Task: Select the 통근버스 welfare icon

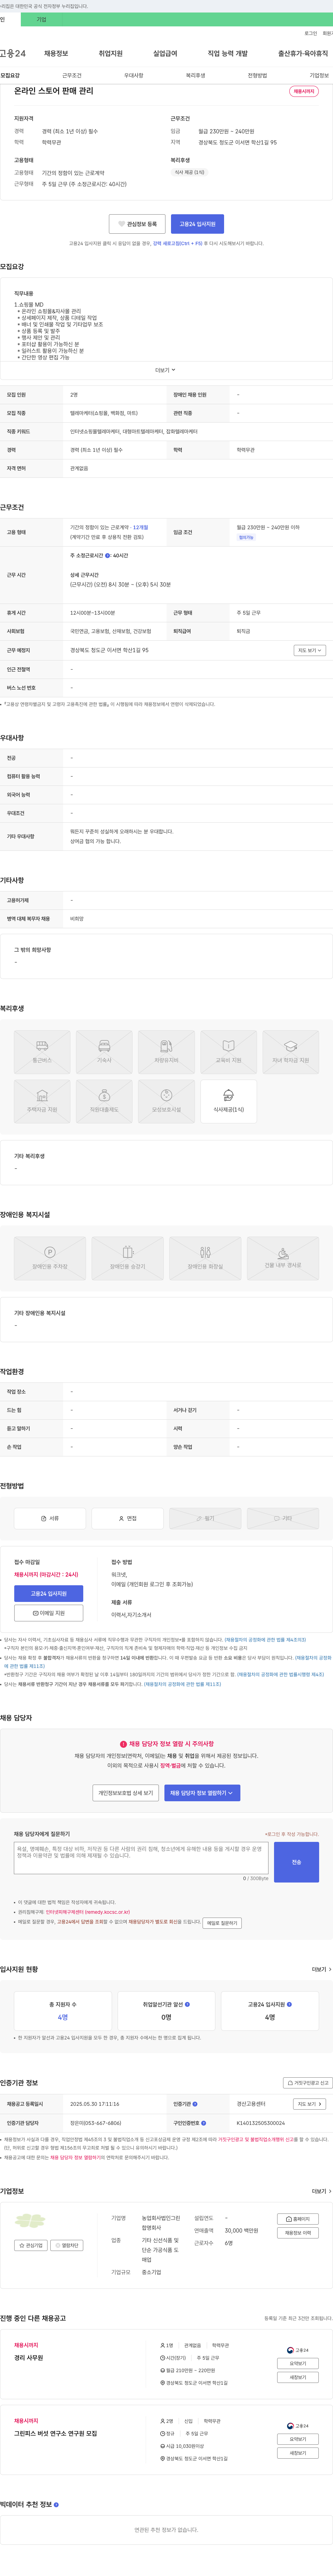Action: point(42,1052)
